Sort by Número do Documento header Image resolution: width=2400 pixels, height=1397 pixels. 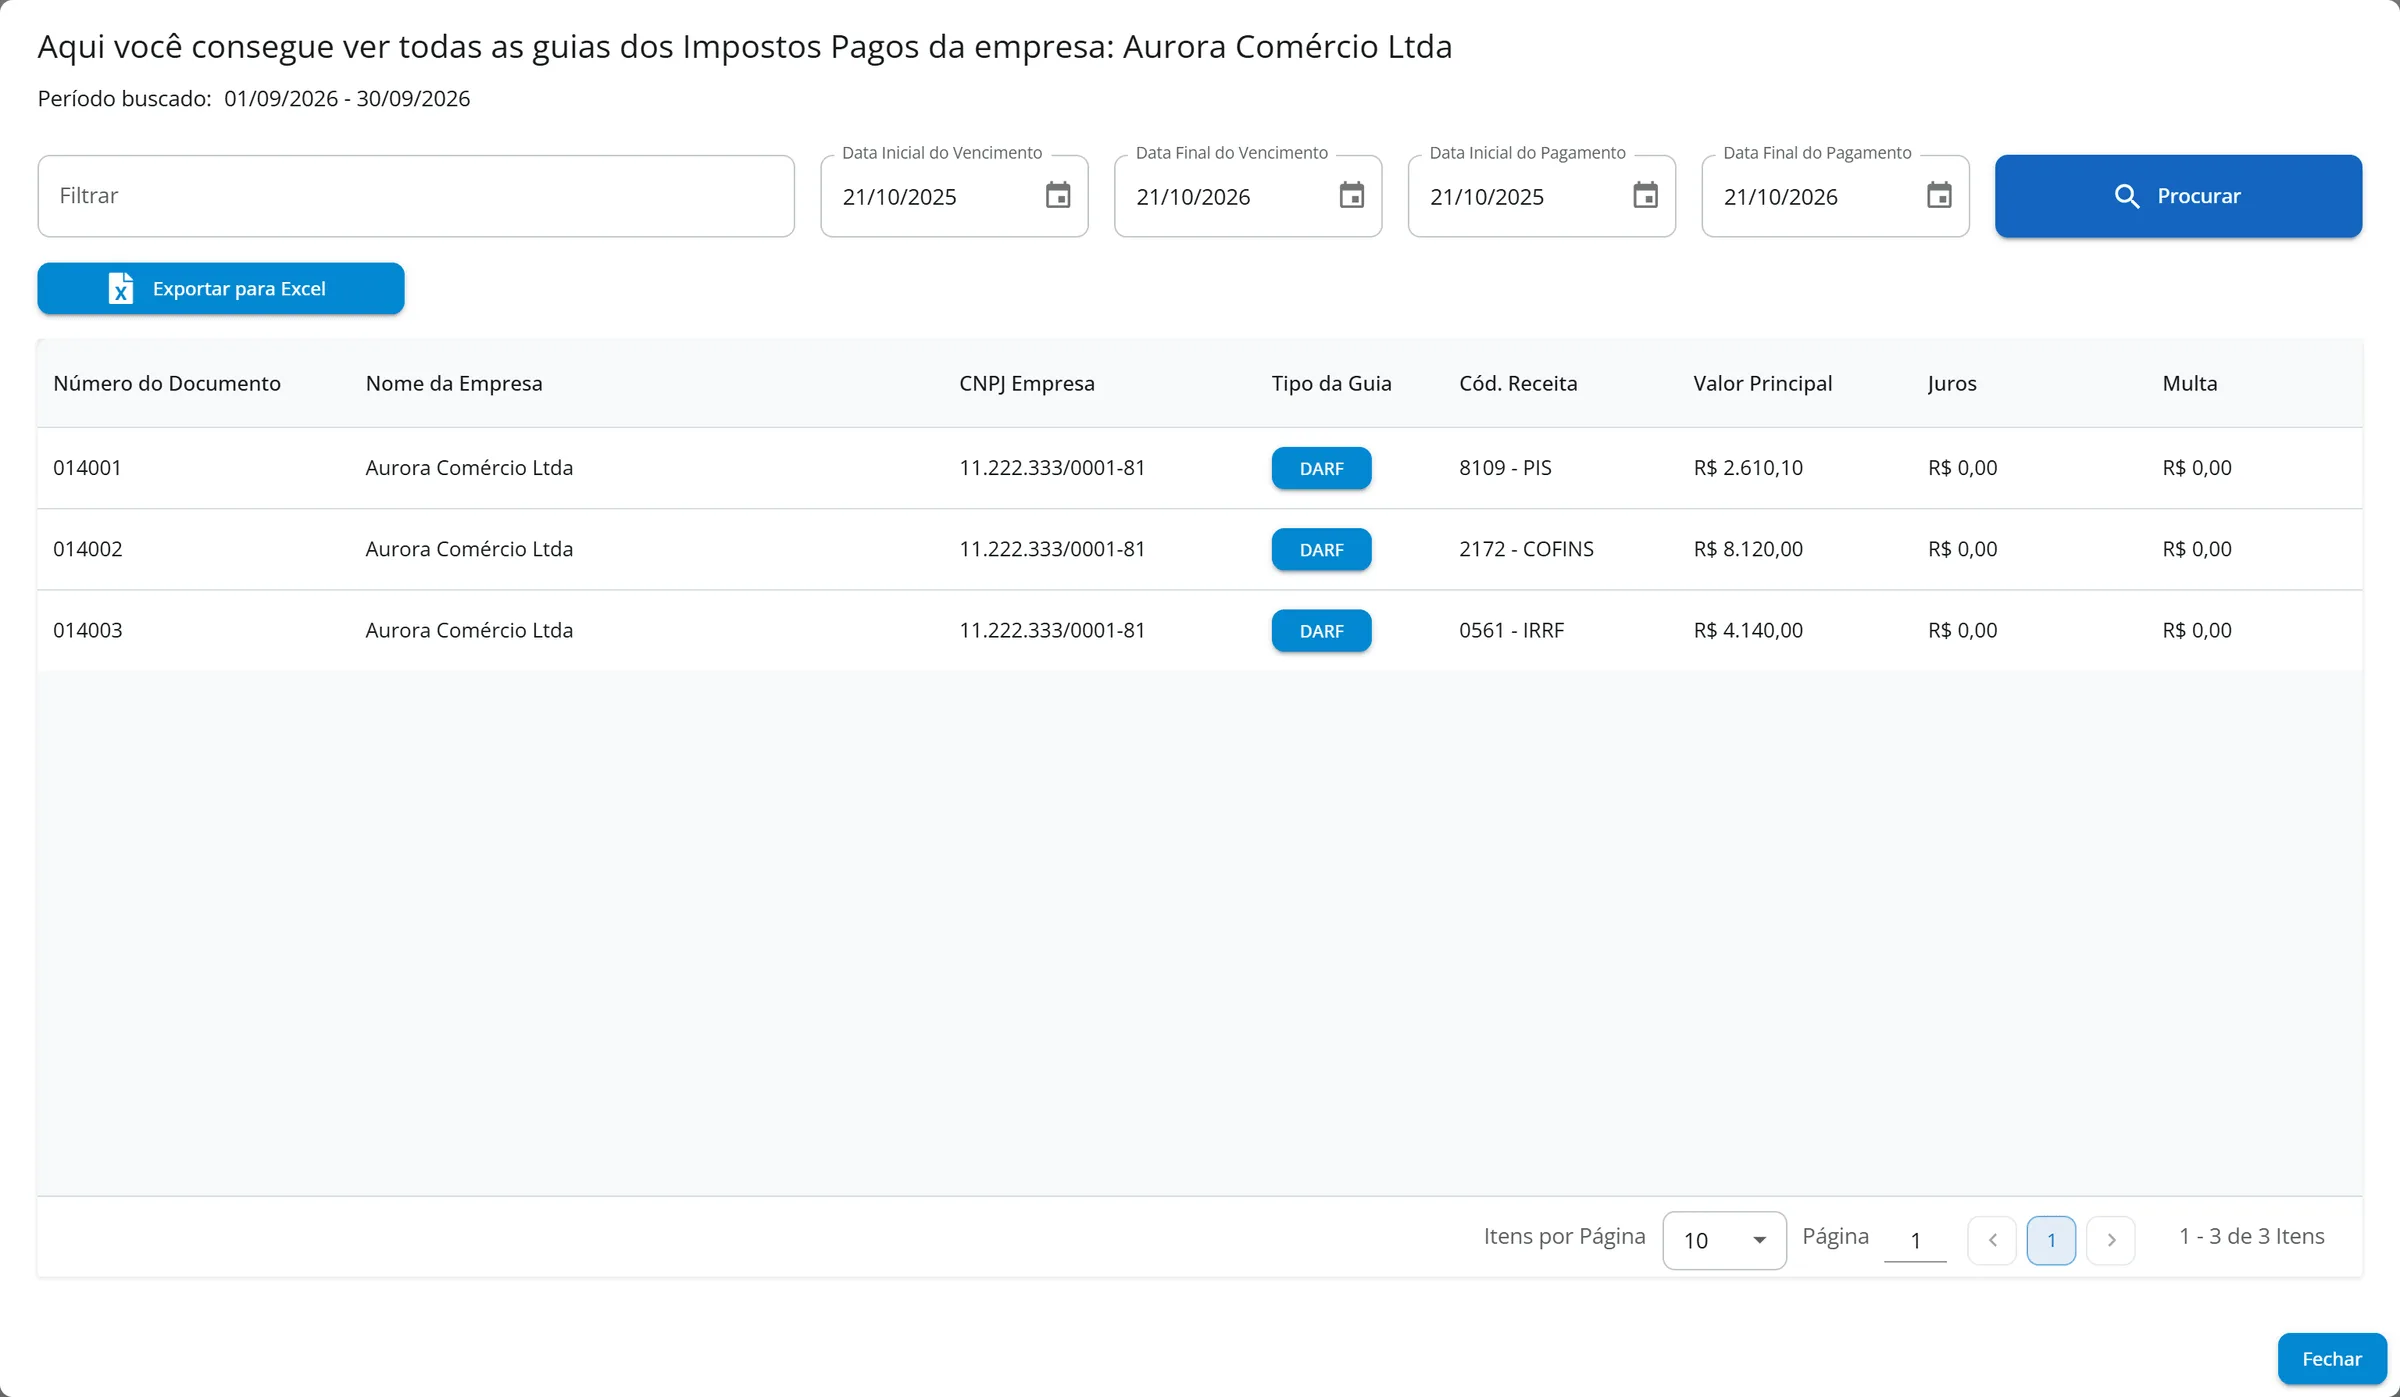167,384
